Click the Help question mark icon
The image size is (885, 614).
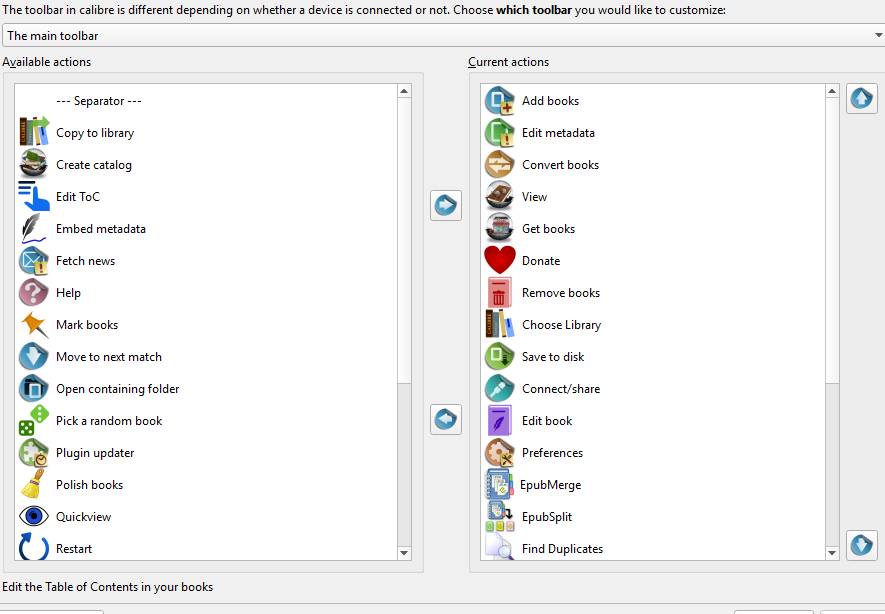pyautogui.click(x=34, y=292)
